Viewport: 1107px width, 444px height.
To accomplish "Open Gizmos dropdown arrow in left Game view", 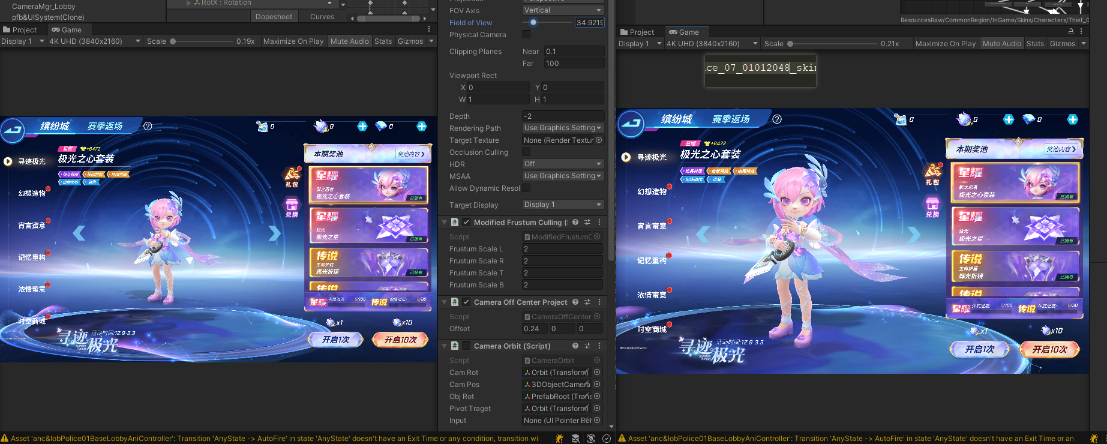I will [x=431, y=42].
